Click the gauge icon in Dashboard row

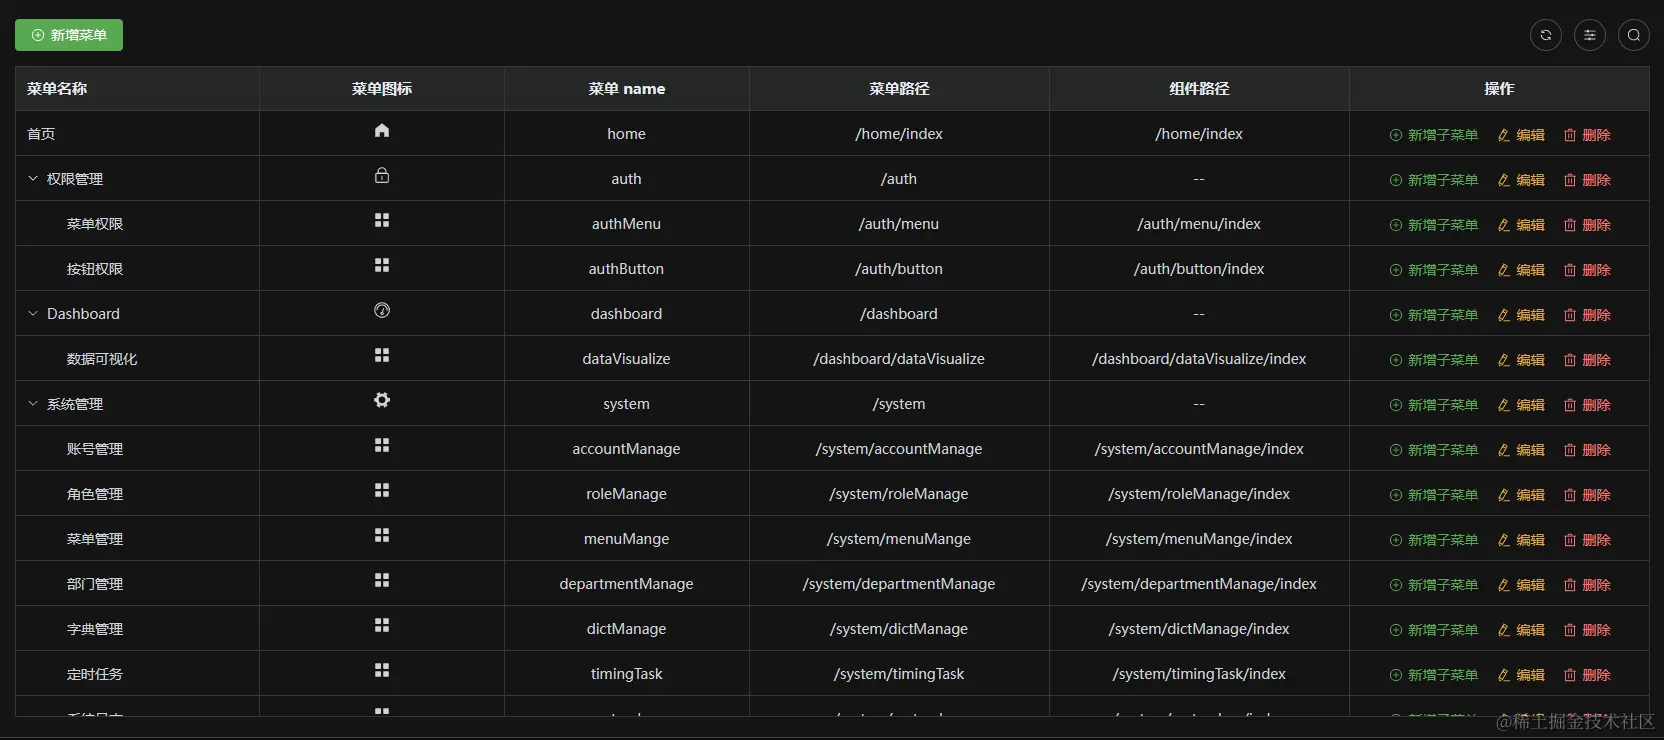(x=382, y=311)
